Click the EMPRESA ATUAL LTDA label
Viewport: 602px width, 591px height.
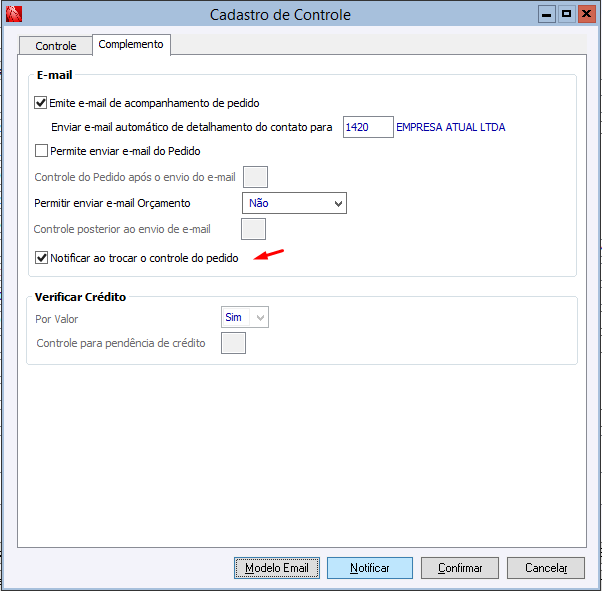(x=450, y=127)
